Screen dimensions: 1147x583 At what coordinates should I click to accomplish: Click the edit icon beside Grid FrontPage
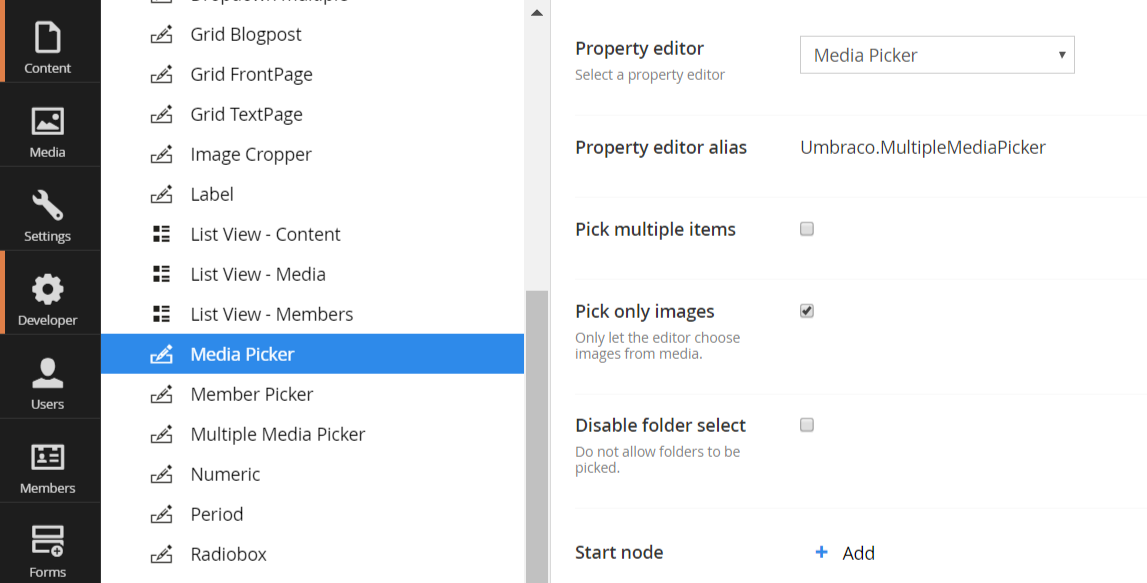coord(161,75)
